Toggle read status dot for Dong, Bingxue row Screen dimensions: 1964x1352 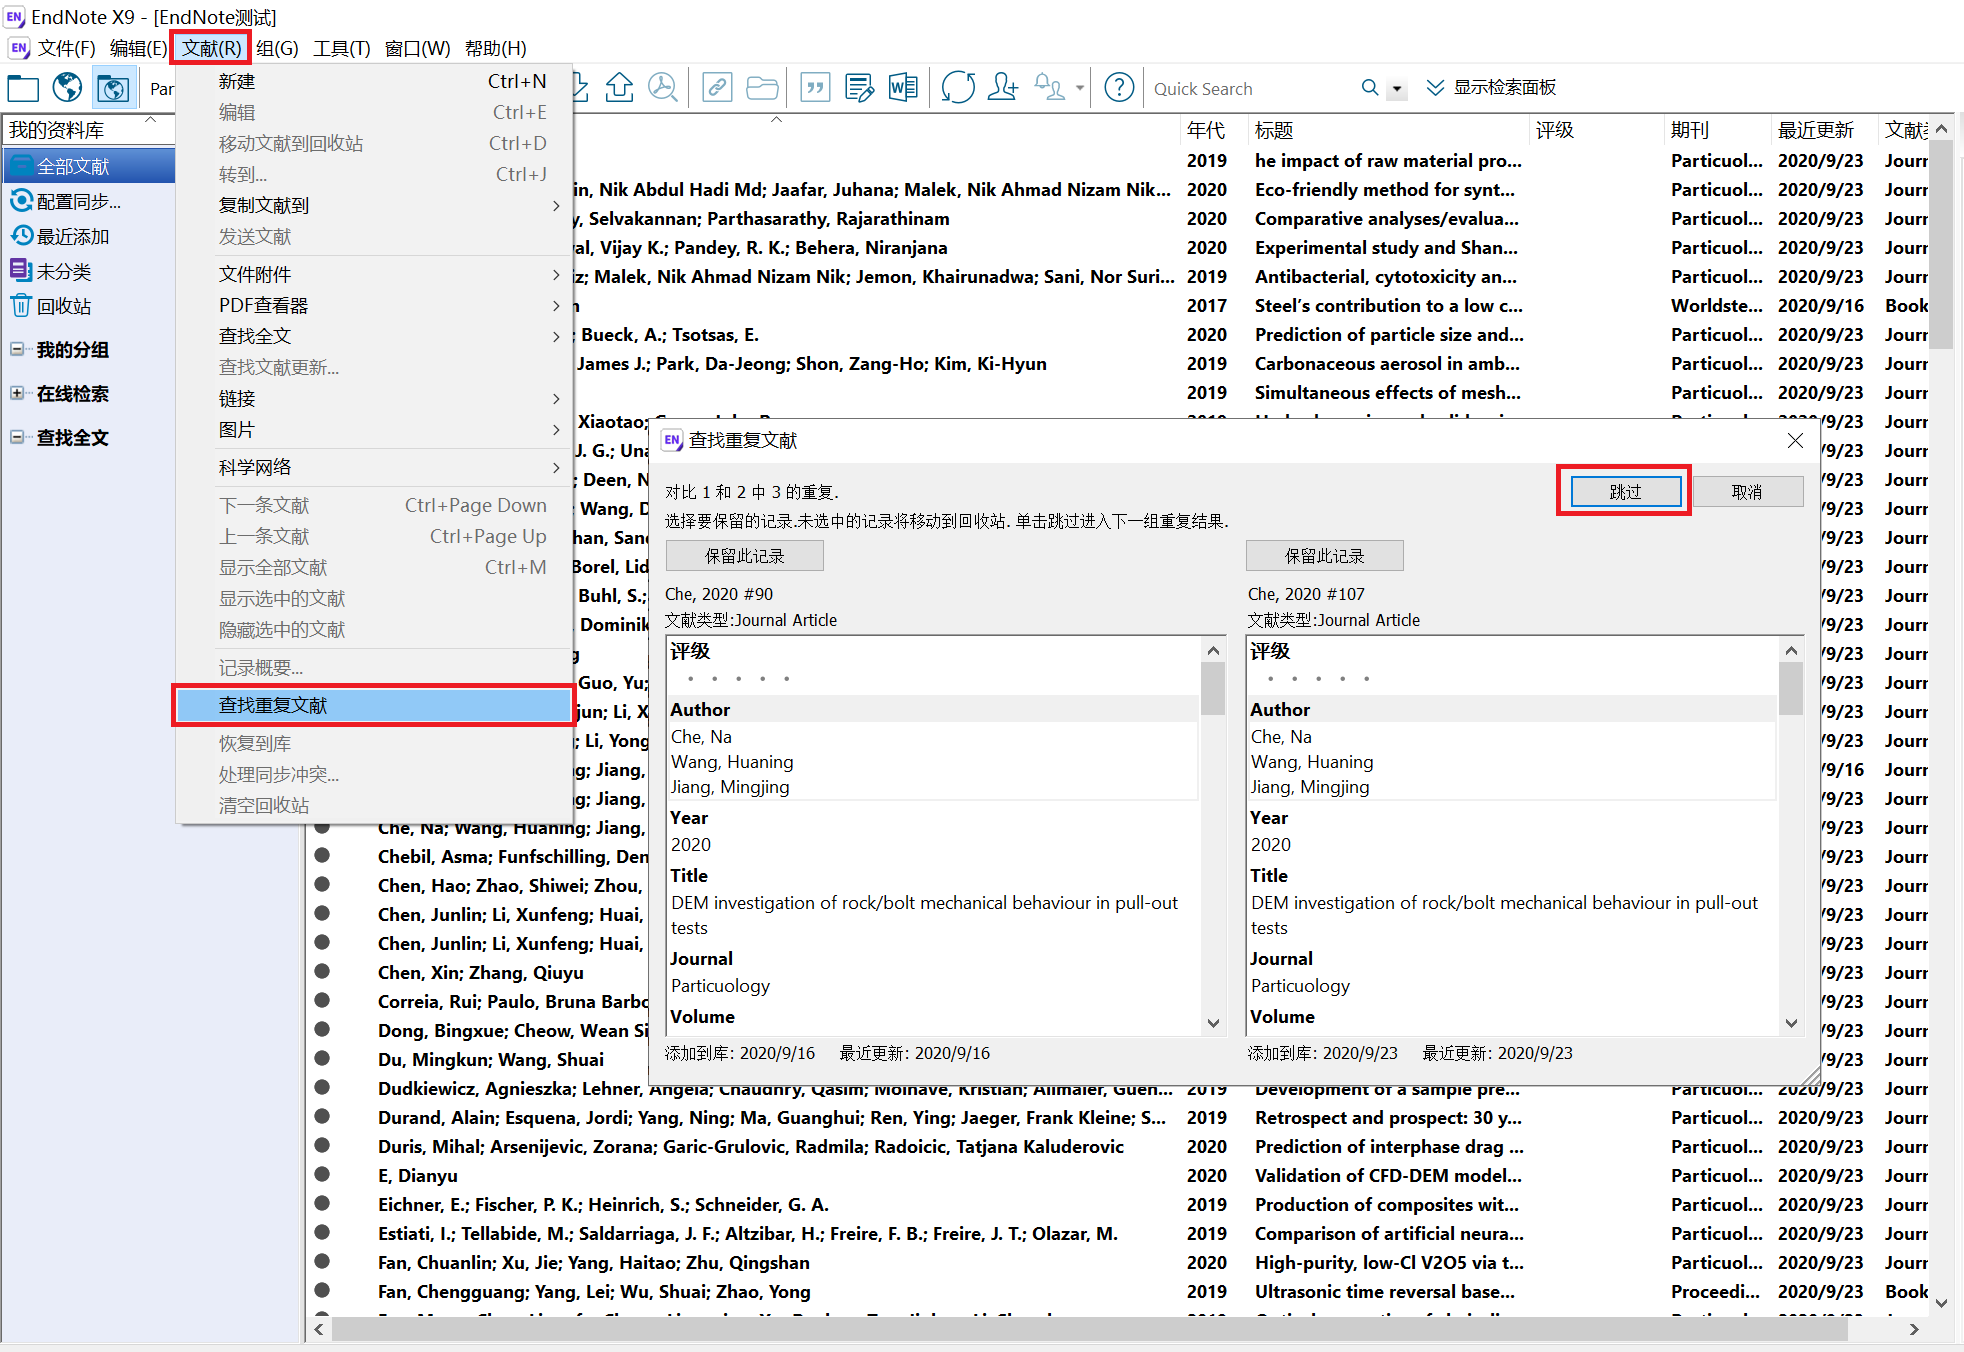coord(322,1030)
